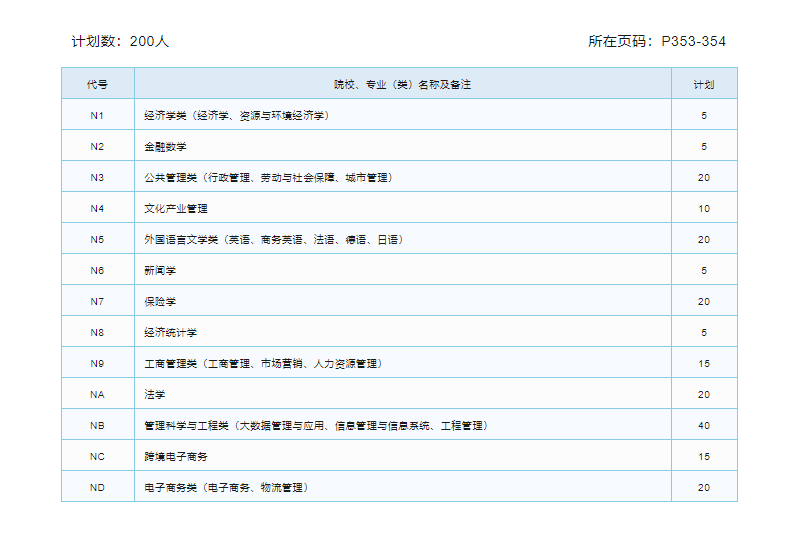The width and height of the screenshot is (799, 537).
Task: Select the N7 code cell
Action: tap(97, 302)
